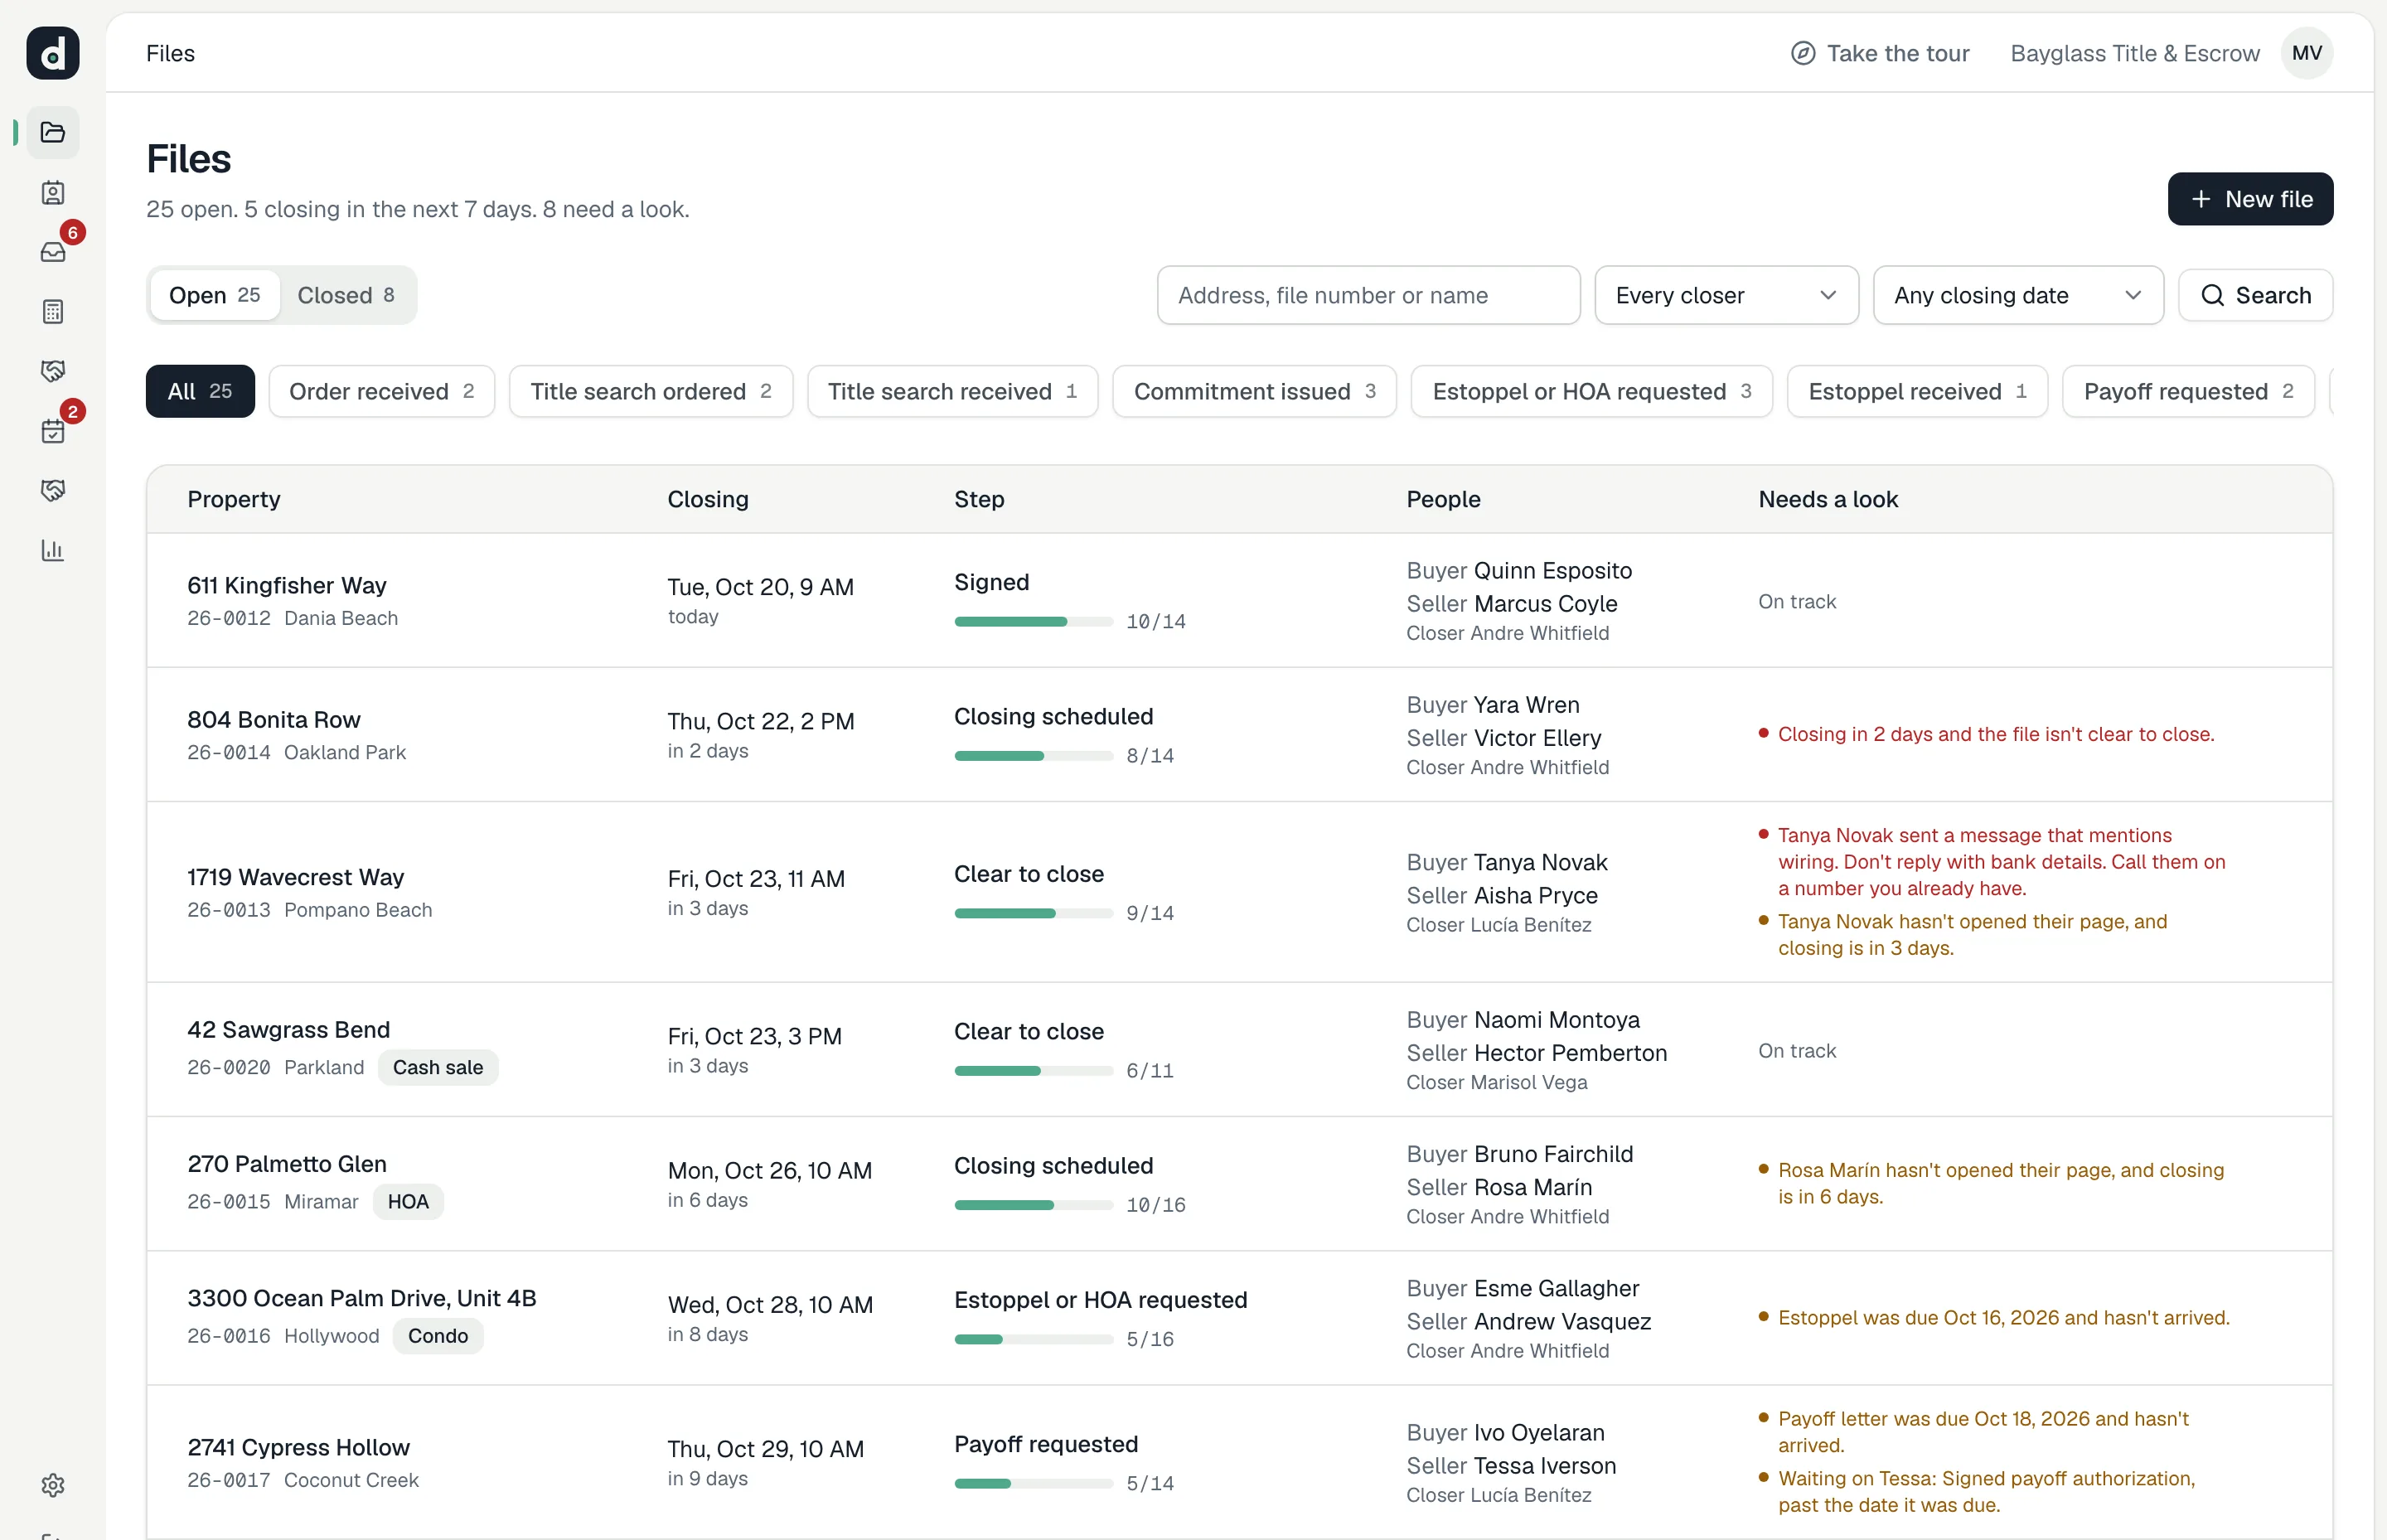Open the Every closer dropdown

(1726, 295)
